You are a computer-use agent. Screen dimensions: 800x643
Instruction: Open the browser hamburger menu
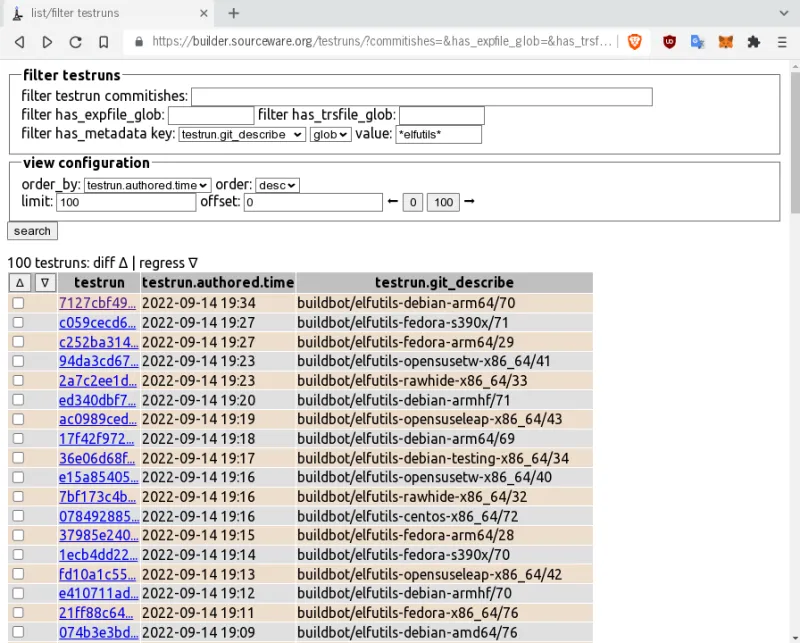pyautogui.click(x=782, y=42)
